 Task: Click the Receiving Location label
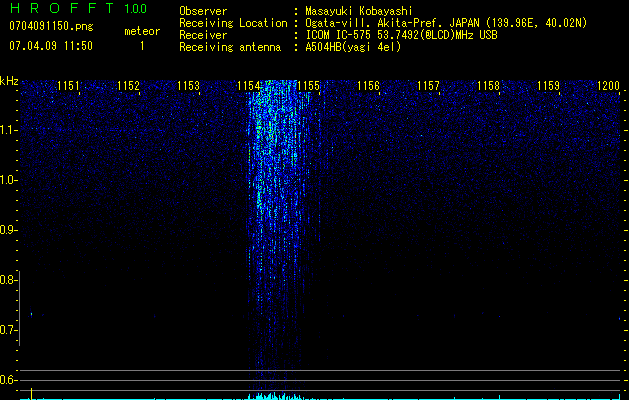(x=233, y=23)
